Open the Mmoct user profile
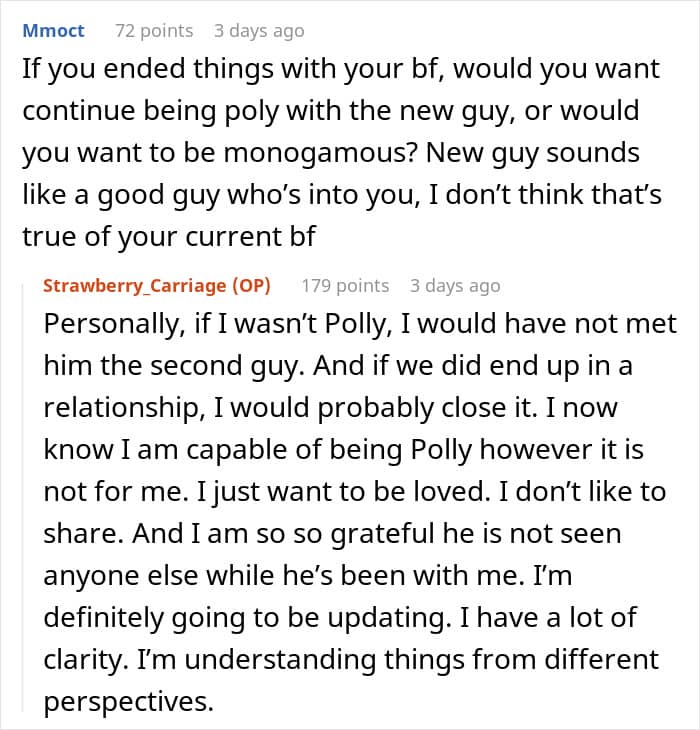The width and height of the screenshot is (700, 730). [54, 31]
